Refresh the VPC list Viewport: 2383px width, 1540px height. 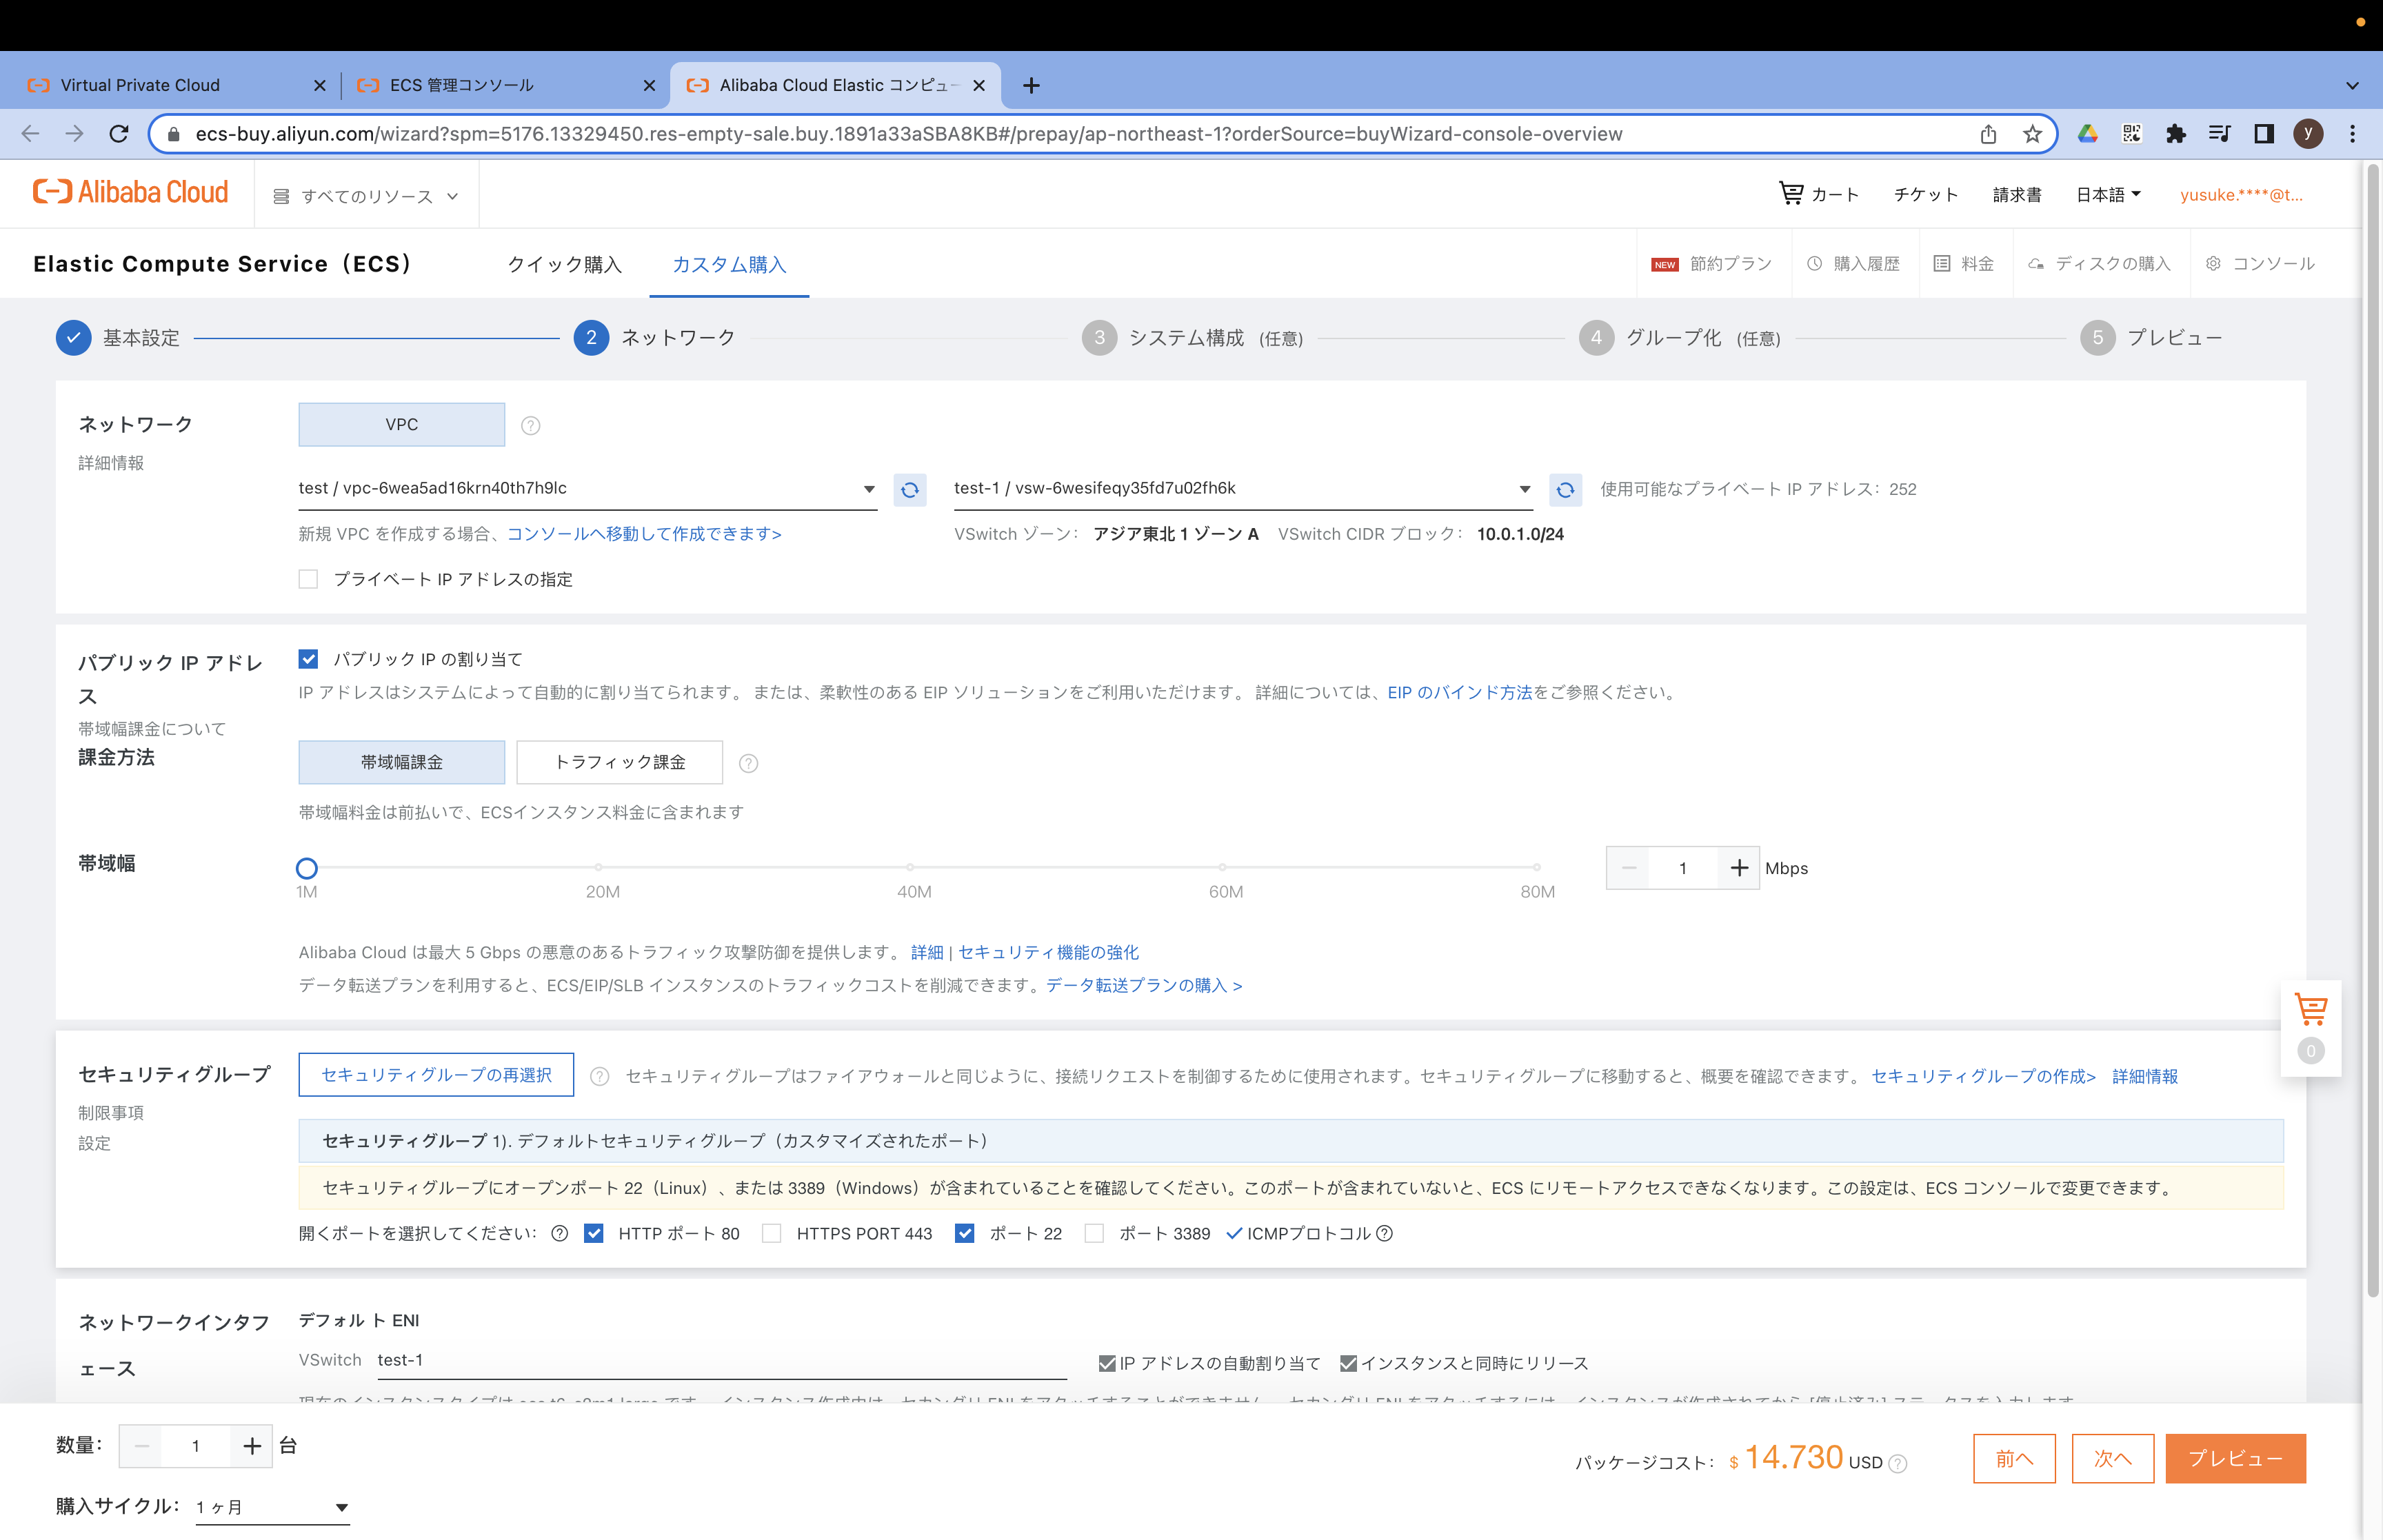[x=909, y=489]
